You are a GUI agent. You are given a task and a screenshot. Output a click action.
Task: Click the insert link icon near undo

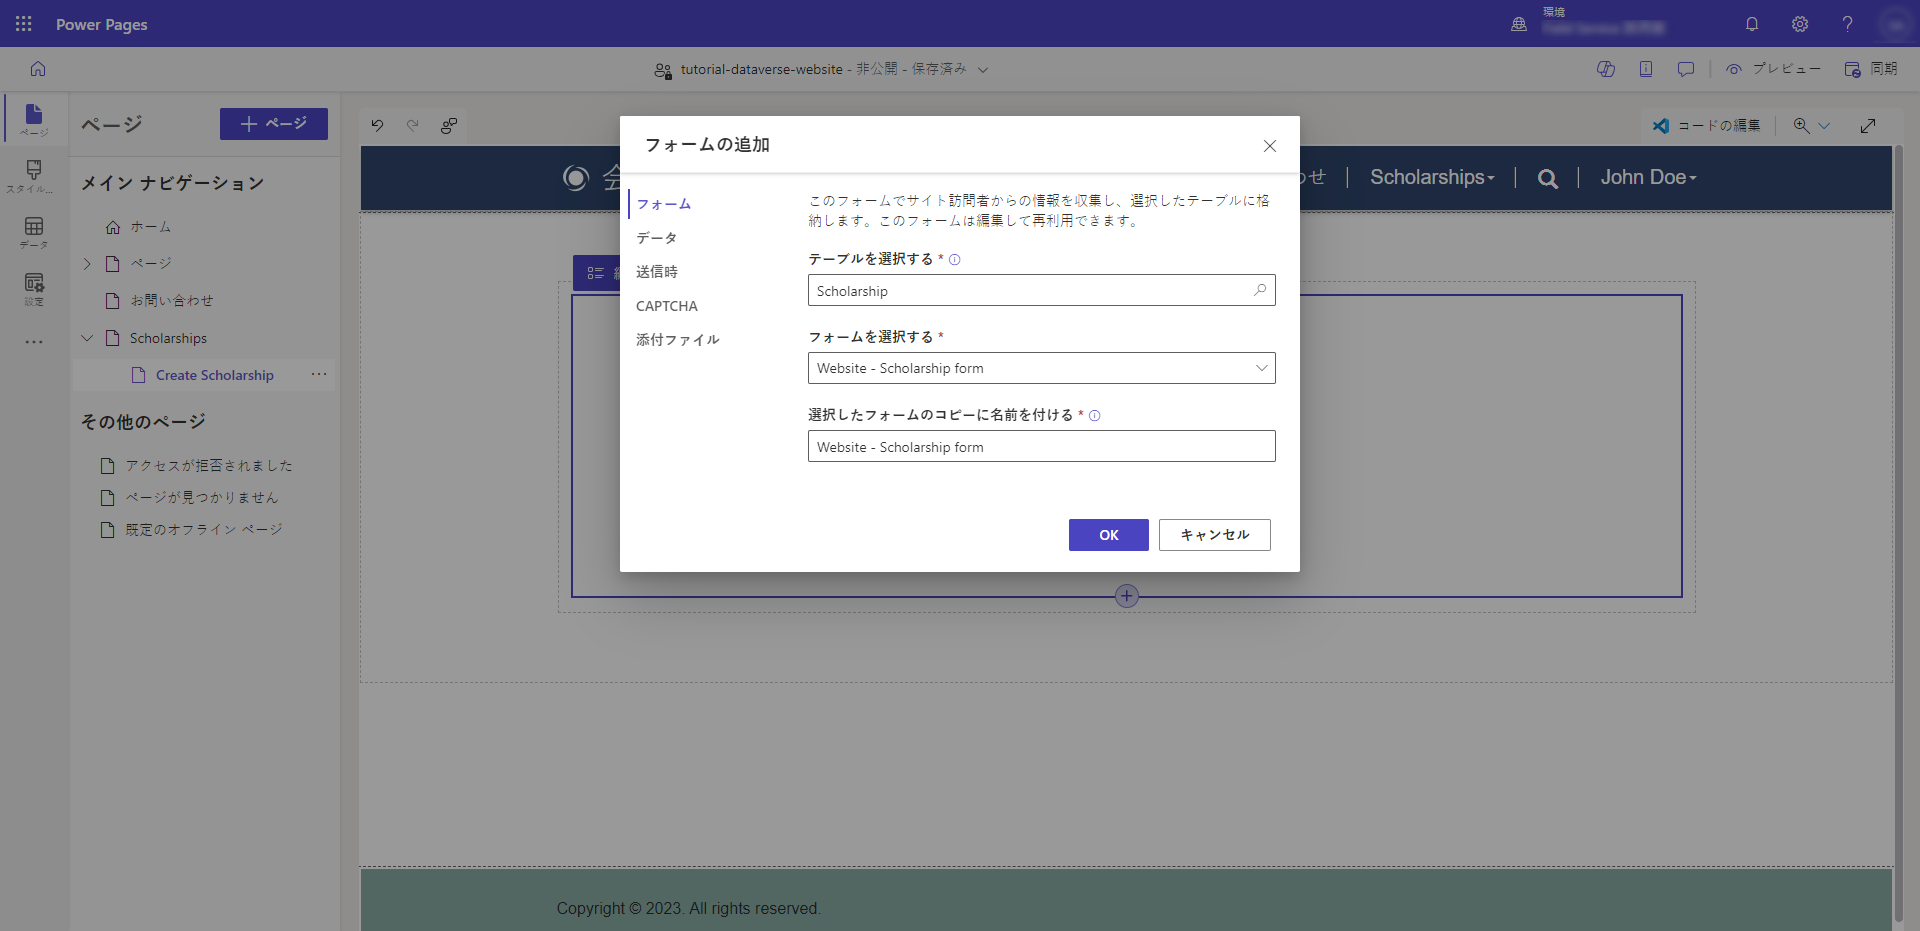point(449,126)
